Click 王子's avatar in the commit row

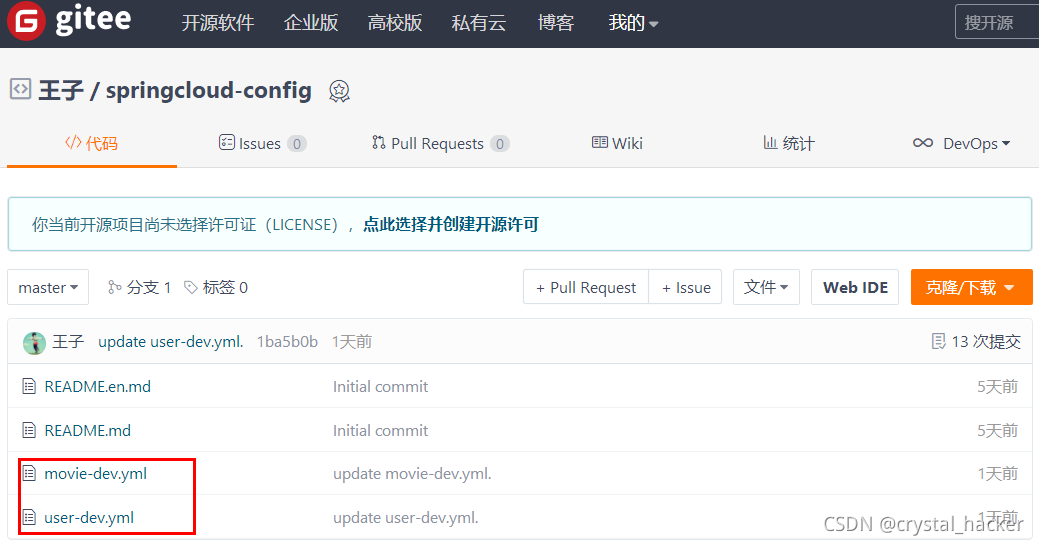pos(34,343)
